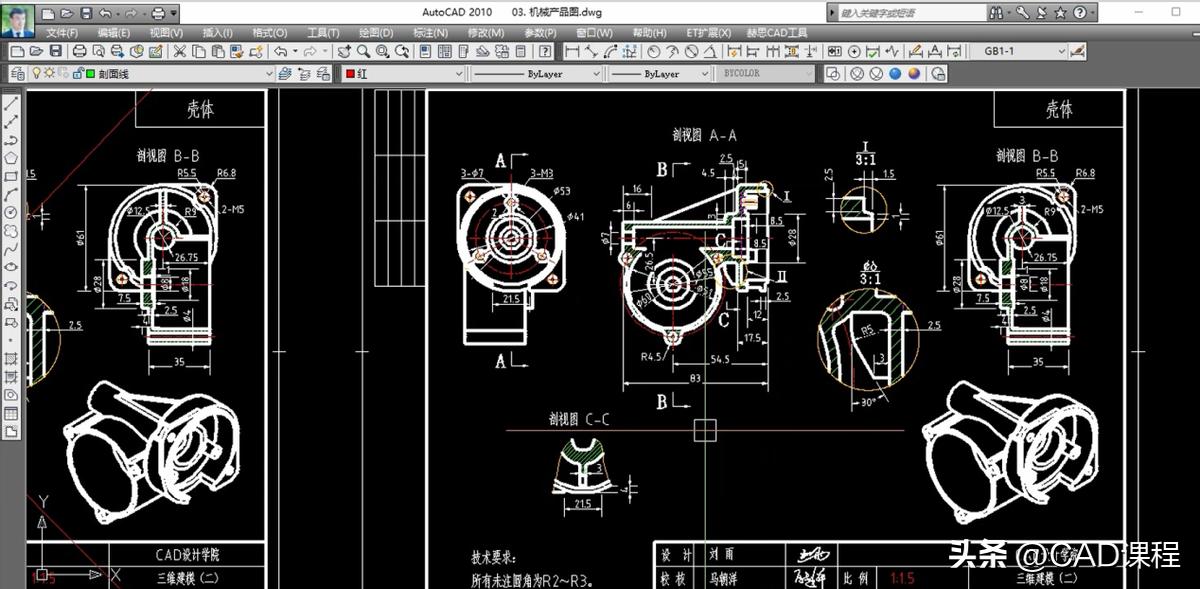Open the ET扩展(X) menu
Viewport: 1200px width, 589px height.
708,32
